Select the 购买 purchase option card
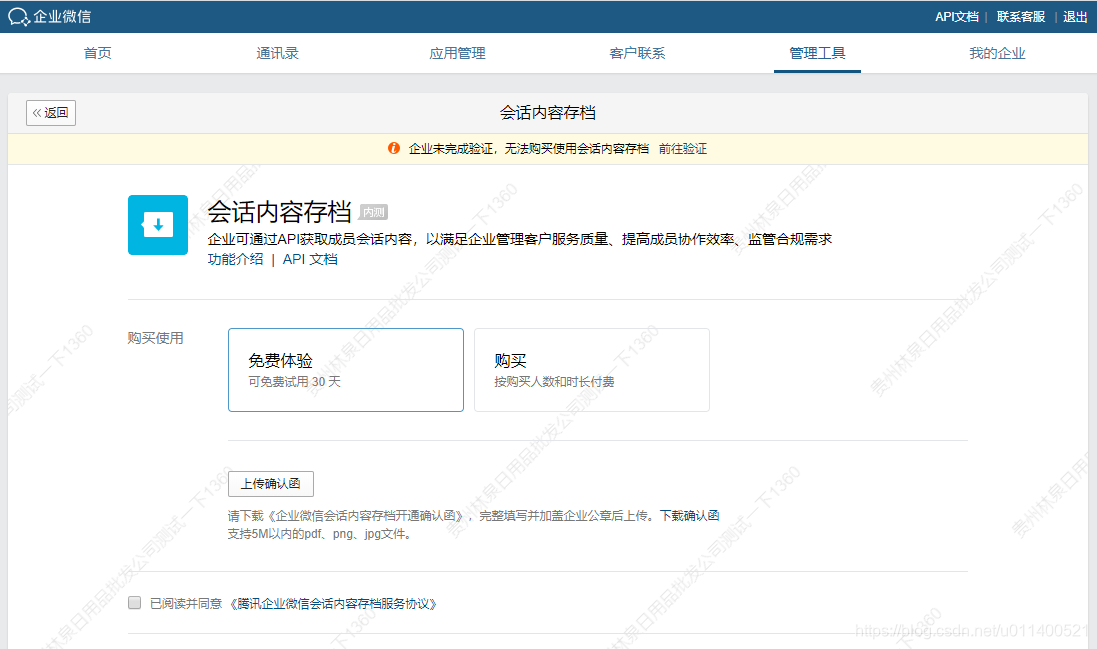 (592, 370)
